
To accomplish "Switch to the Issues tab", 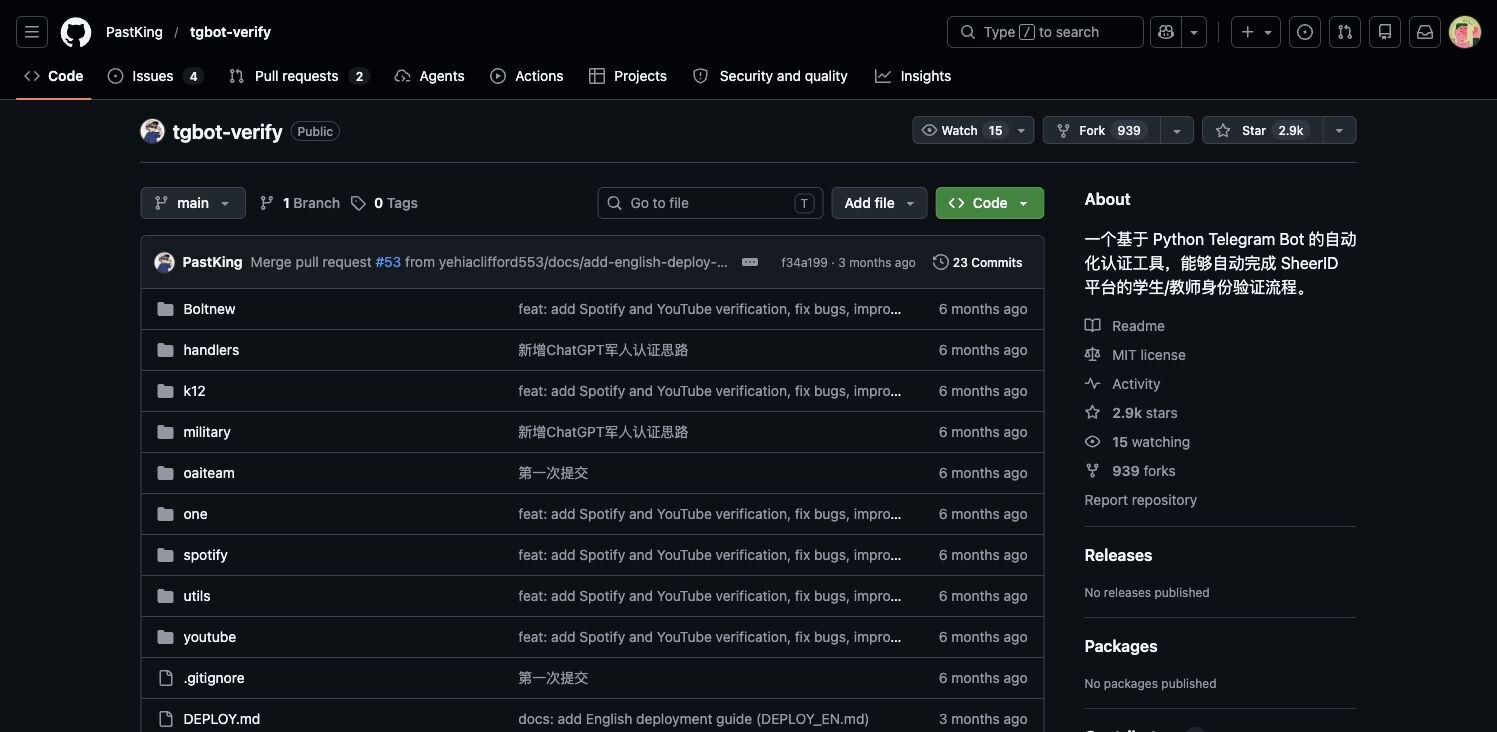I will 154,76.
